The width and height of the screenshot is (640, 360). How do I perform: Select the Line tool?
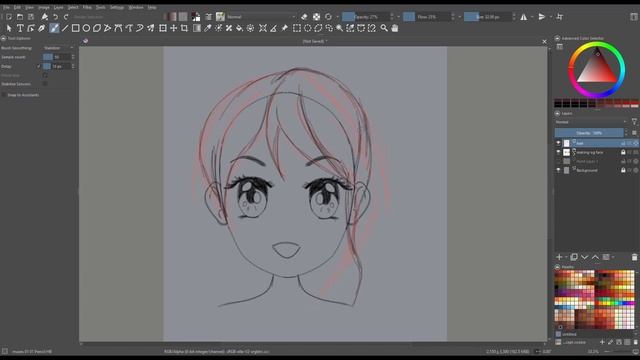point(65,28)
